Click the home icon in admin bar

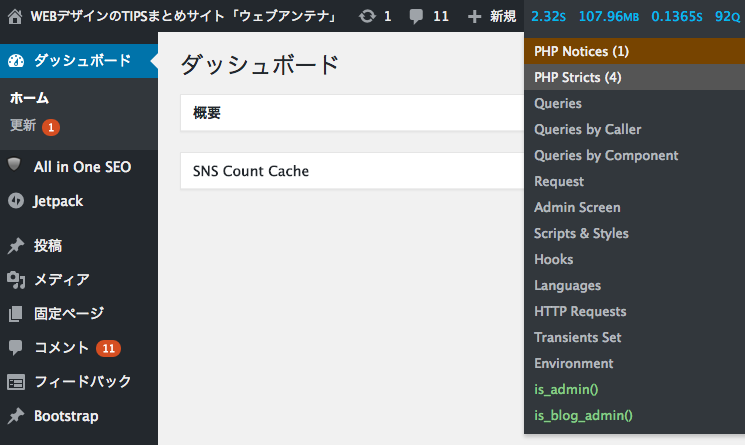(x=15, y=17)
